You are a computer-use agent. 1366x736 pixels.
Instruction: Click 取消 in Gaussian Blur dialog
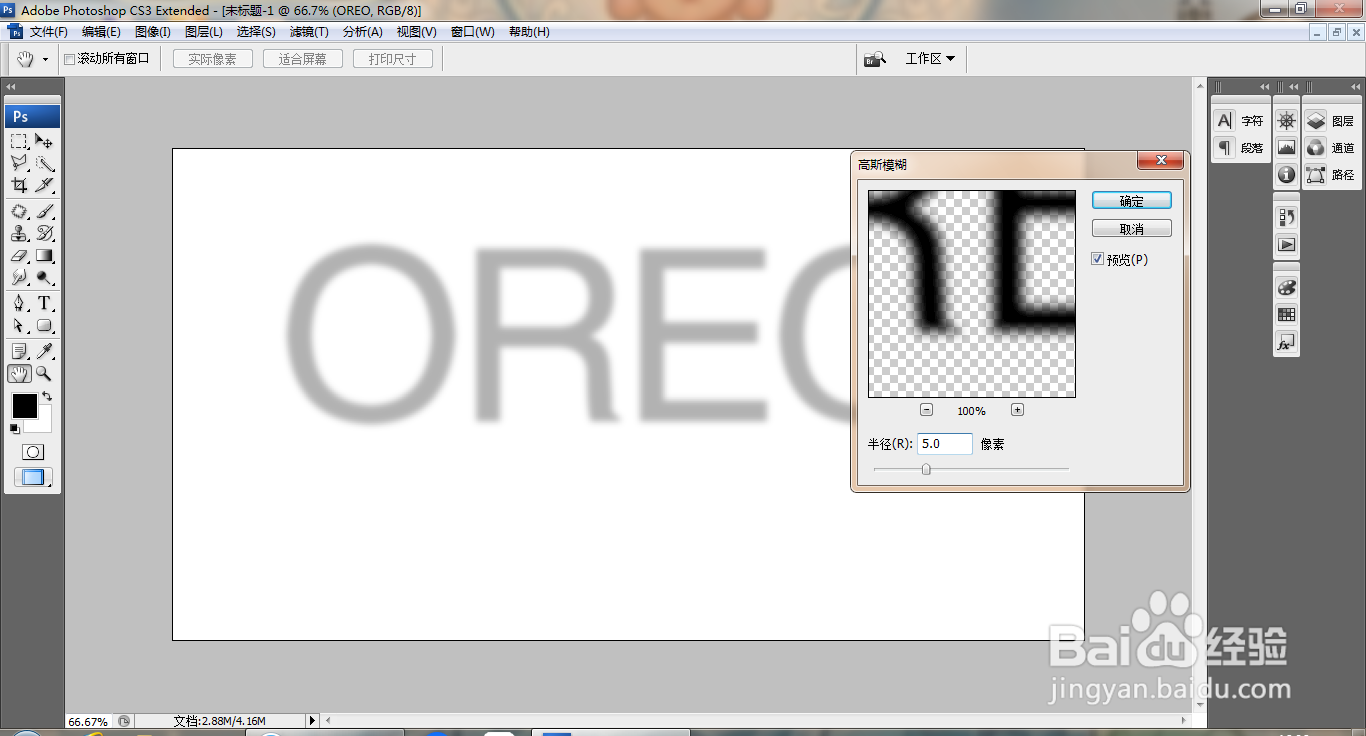1131,229
